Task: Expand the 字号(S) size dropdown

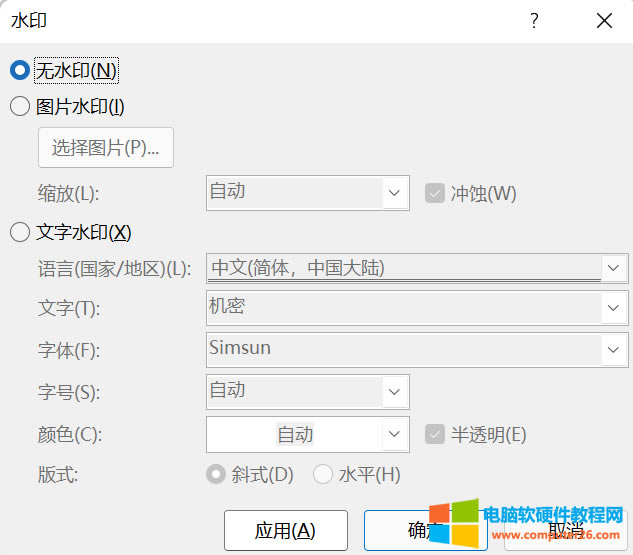Action: pos(396,392)
